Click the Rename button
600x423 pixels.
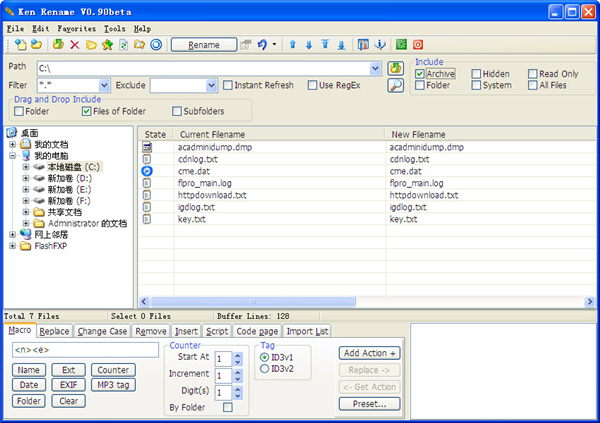[204, 46]
